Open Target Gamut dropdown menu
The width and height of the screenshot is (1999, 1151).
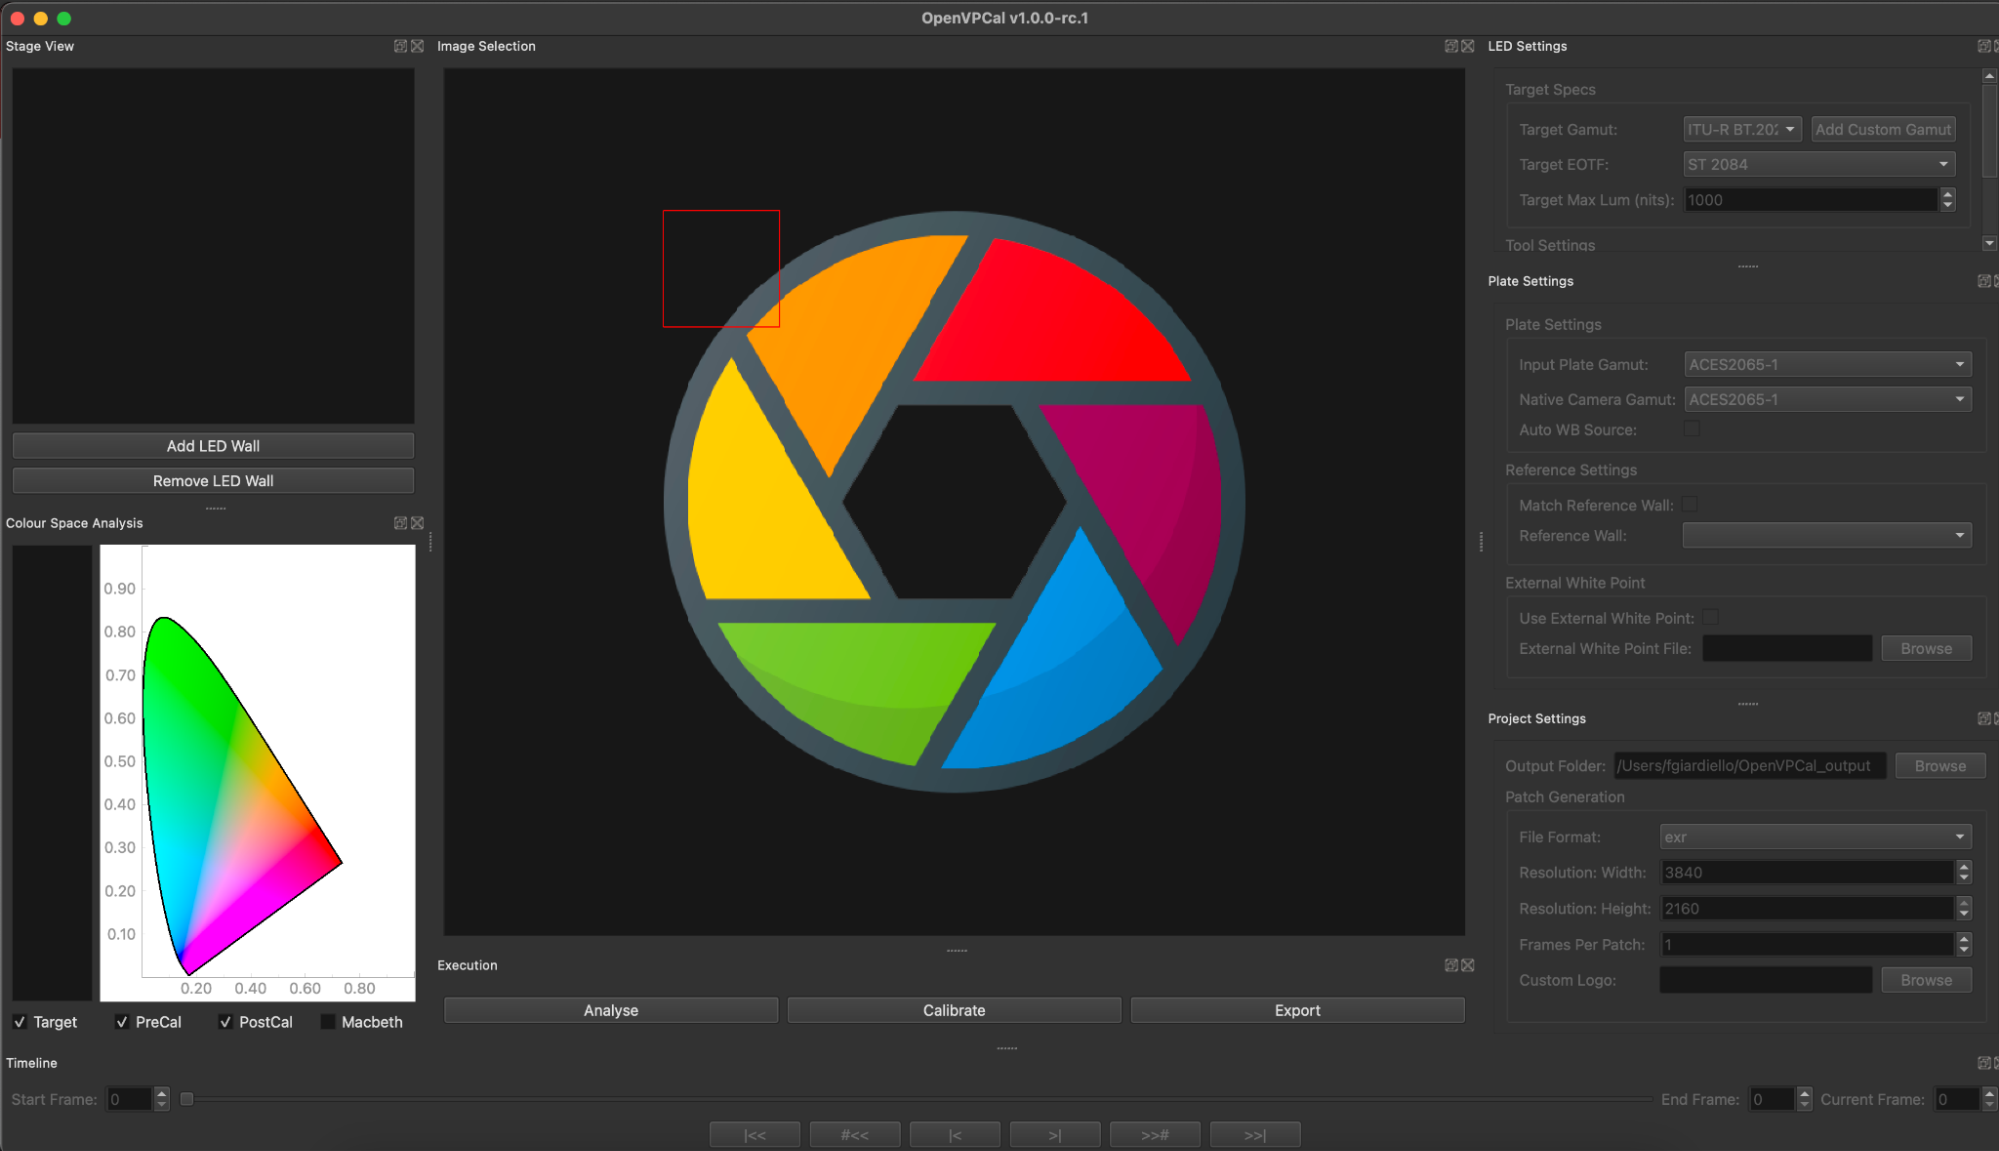coord(1737,129)
